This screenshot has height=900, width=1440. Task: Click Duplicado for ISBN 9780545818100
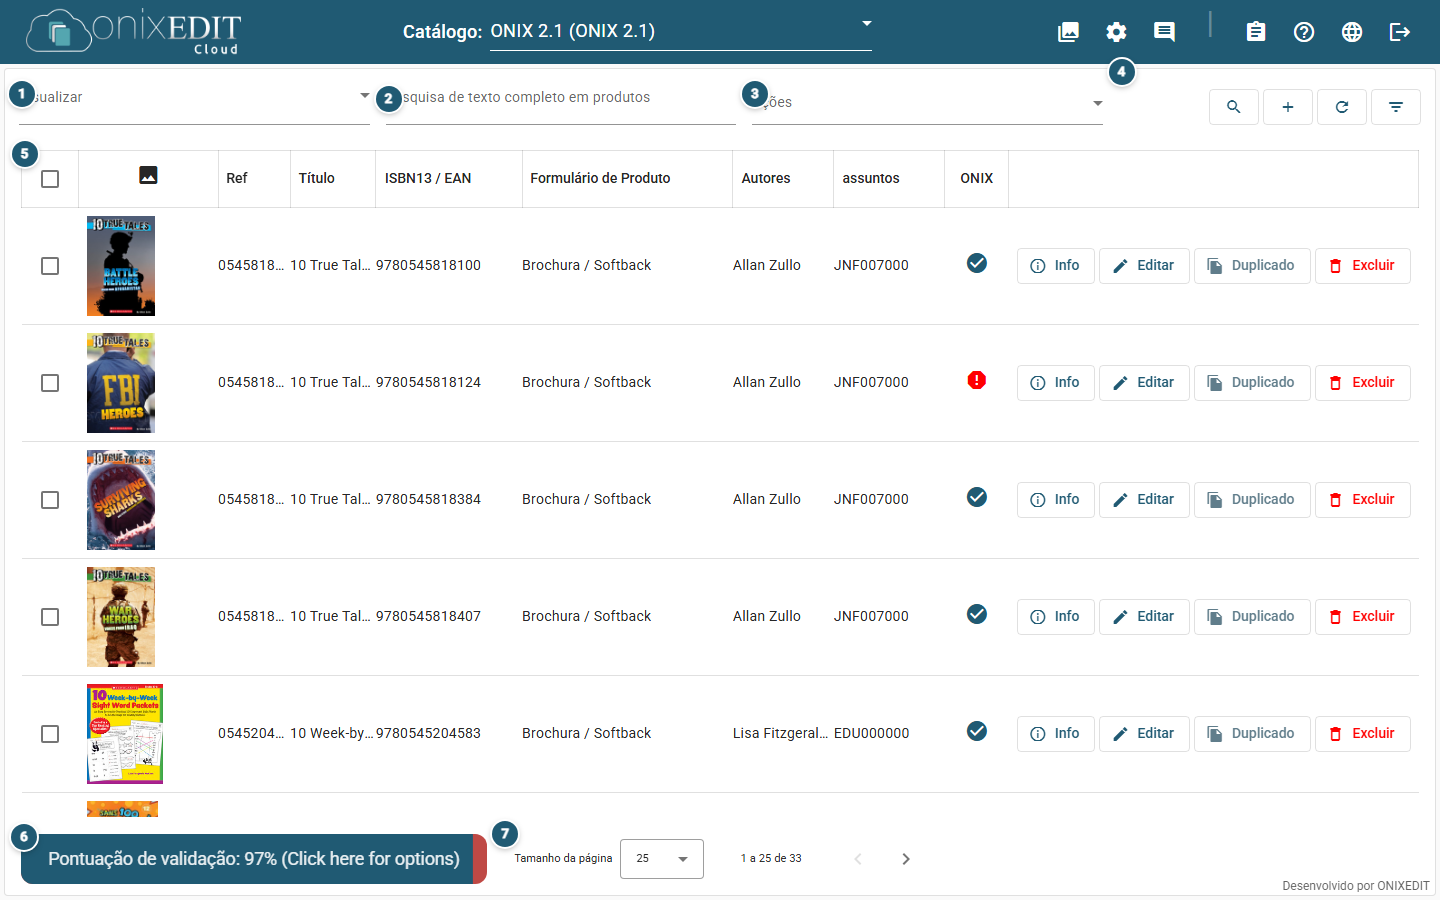coord(1252,266)
